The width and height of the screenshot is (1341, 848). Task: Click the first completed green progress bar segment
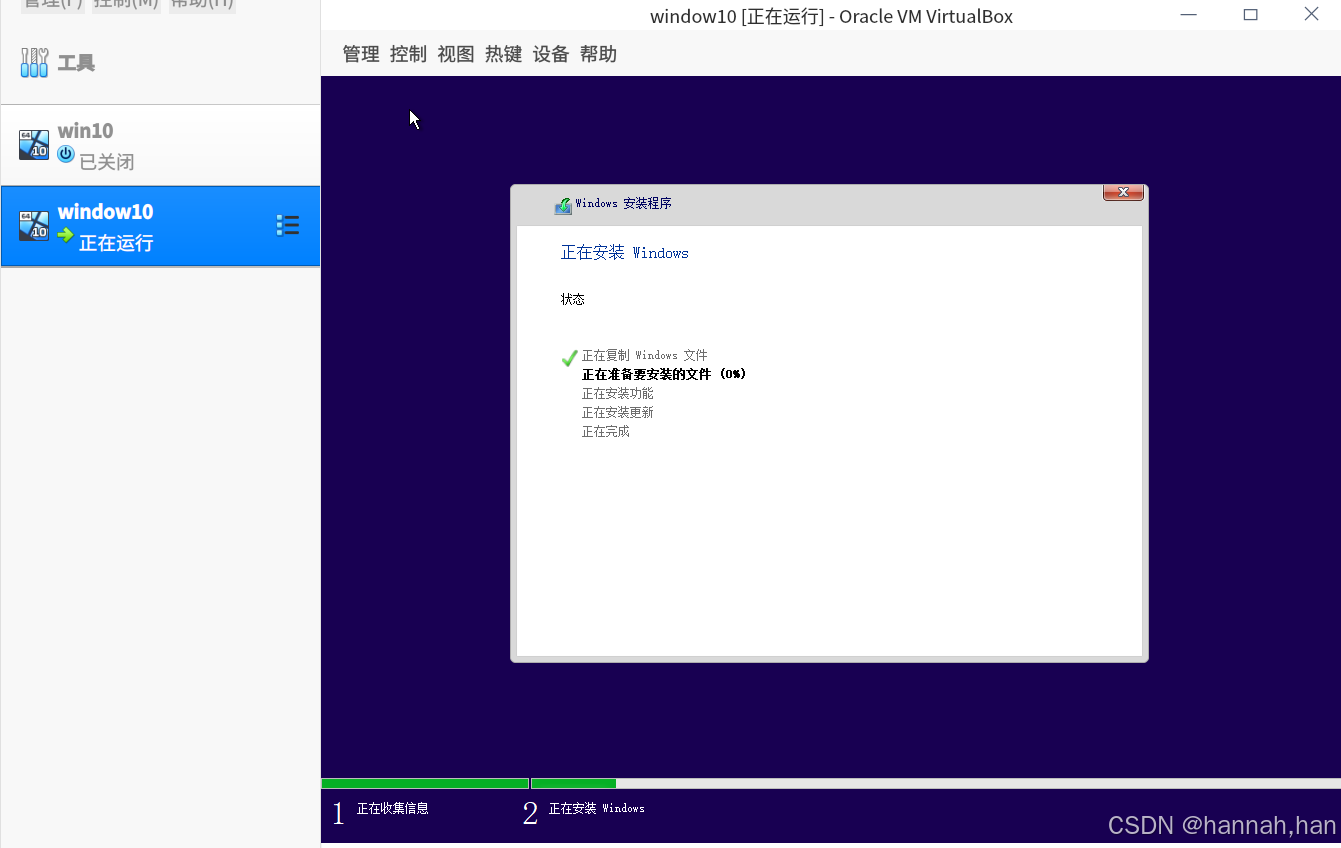[425, 783]
